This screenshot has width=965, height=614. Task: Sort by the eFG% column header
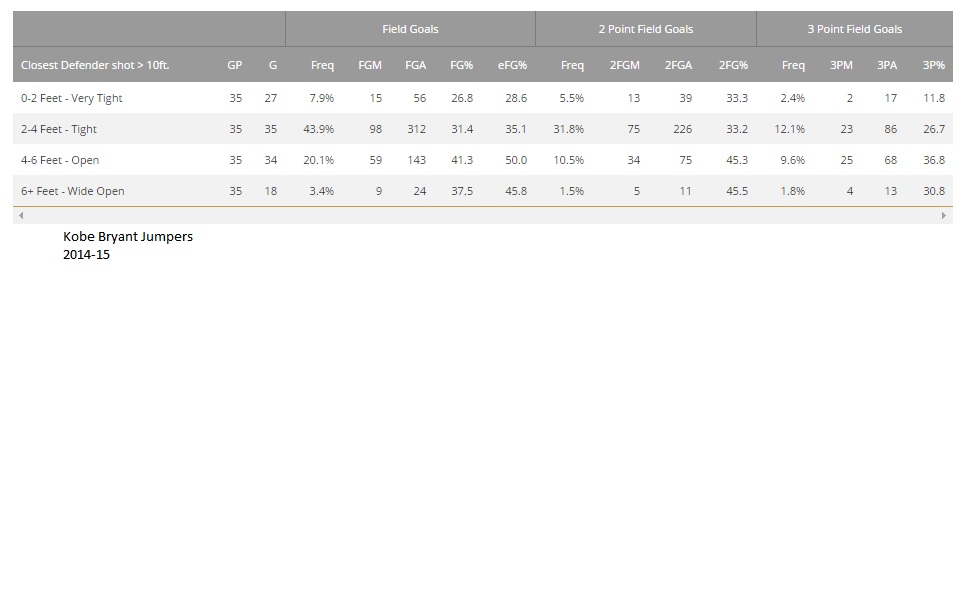pos(512,65)
